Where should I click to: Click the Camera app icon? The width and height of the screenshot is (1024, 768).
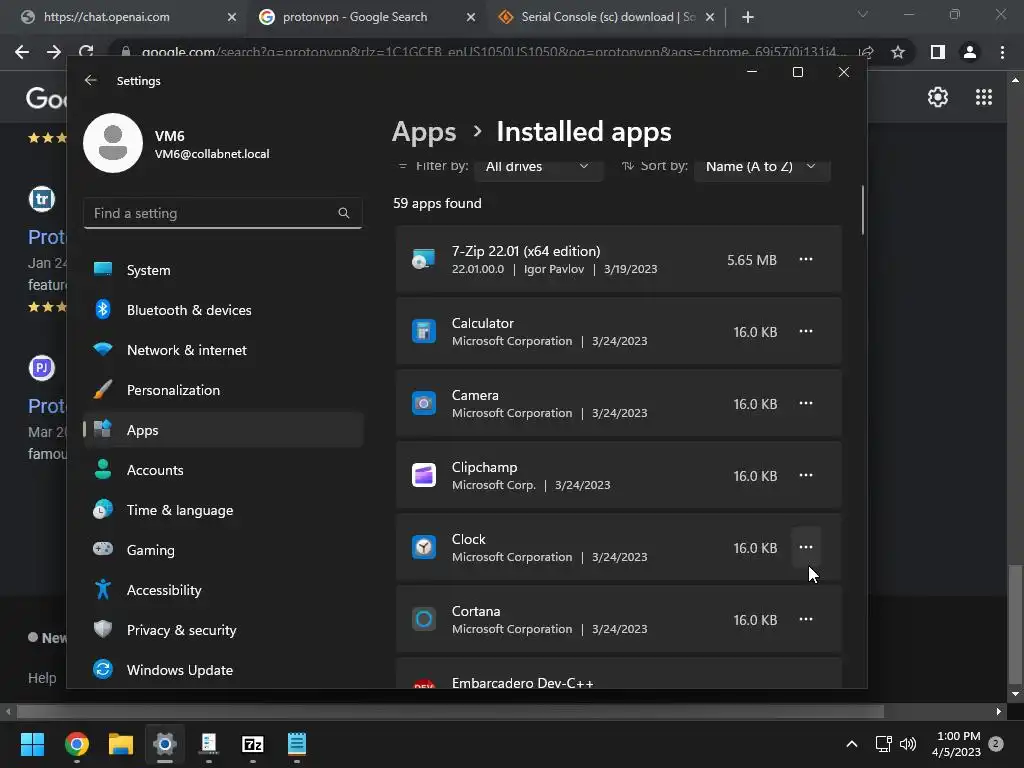coord(424,403)
